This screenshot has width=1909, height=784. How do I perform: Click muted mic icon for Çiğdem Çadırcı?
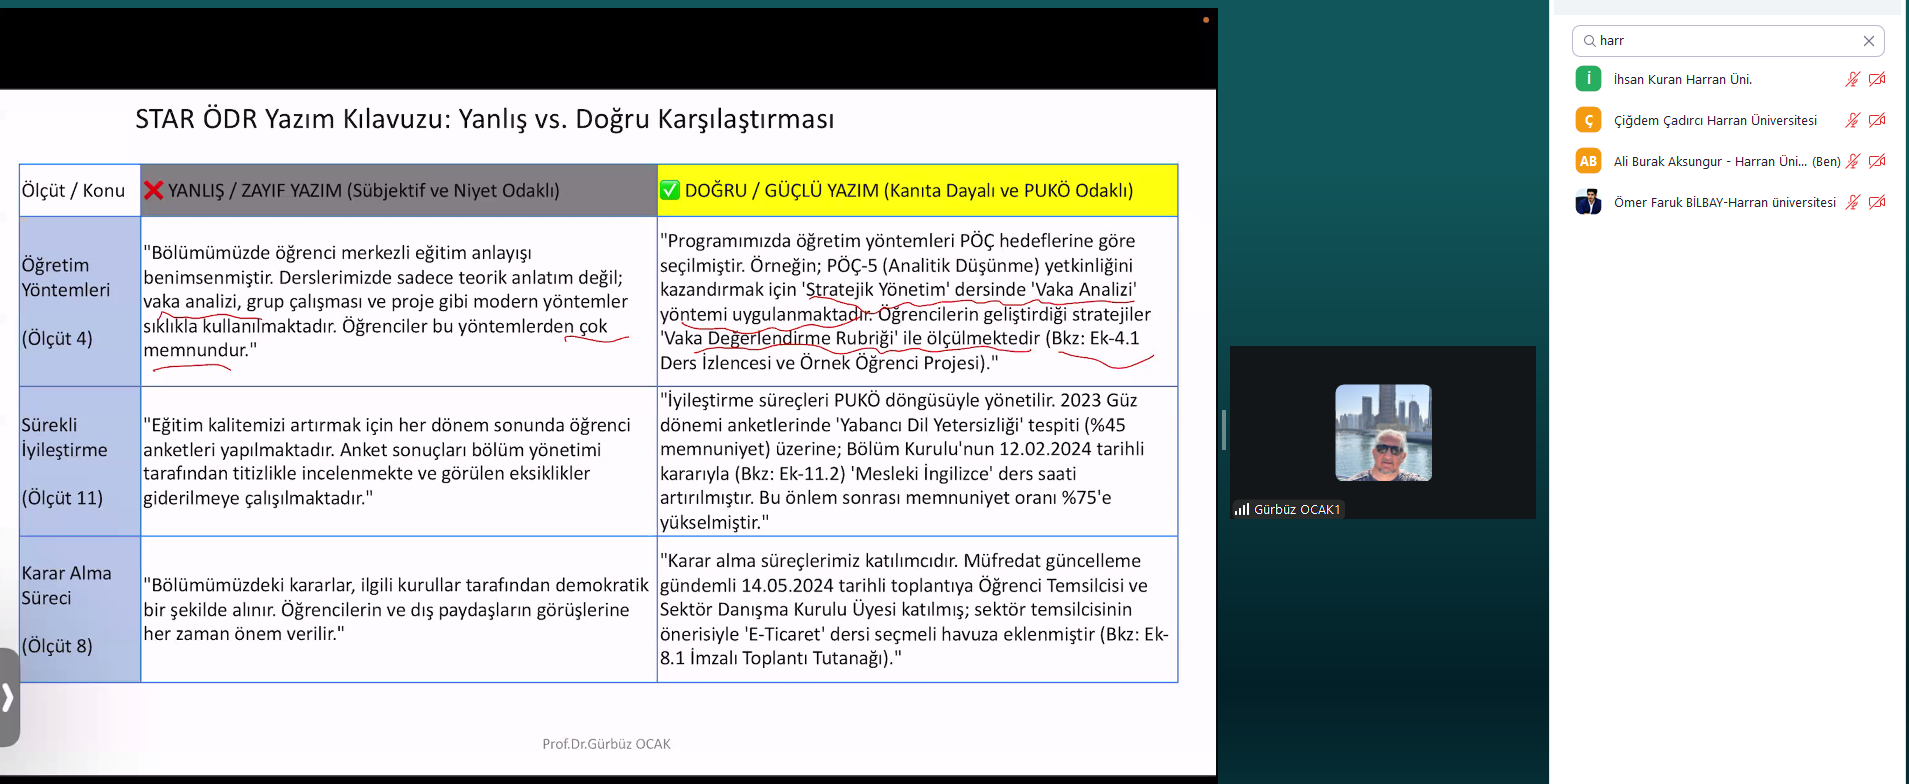pos(1852,120)
